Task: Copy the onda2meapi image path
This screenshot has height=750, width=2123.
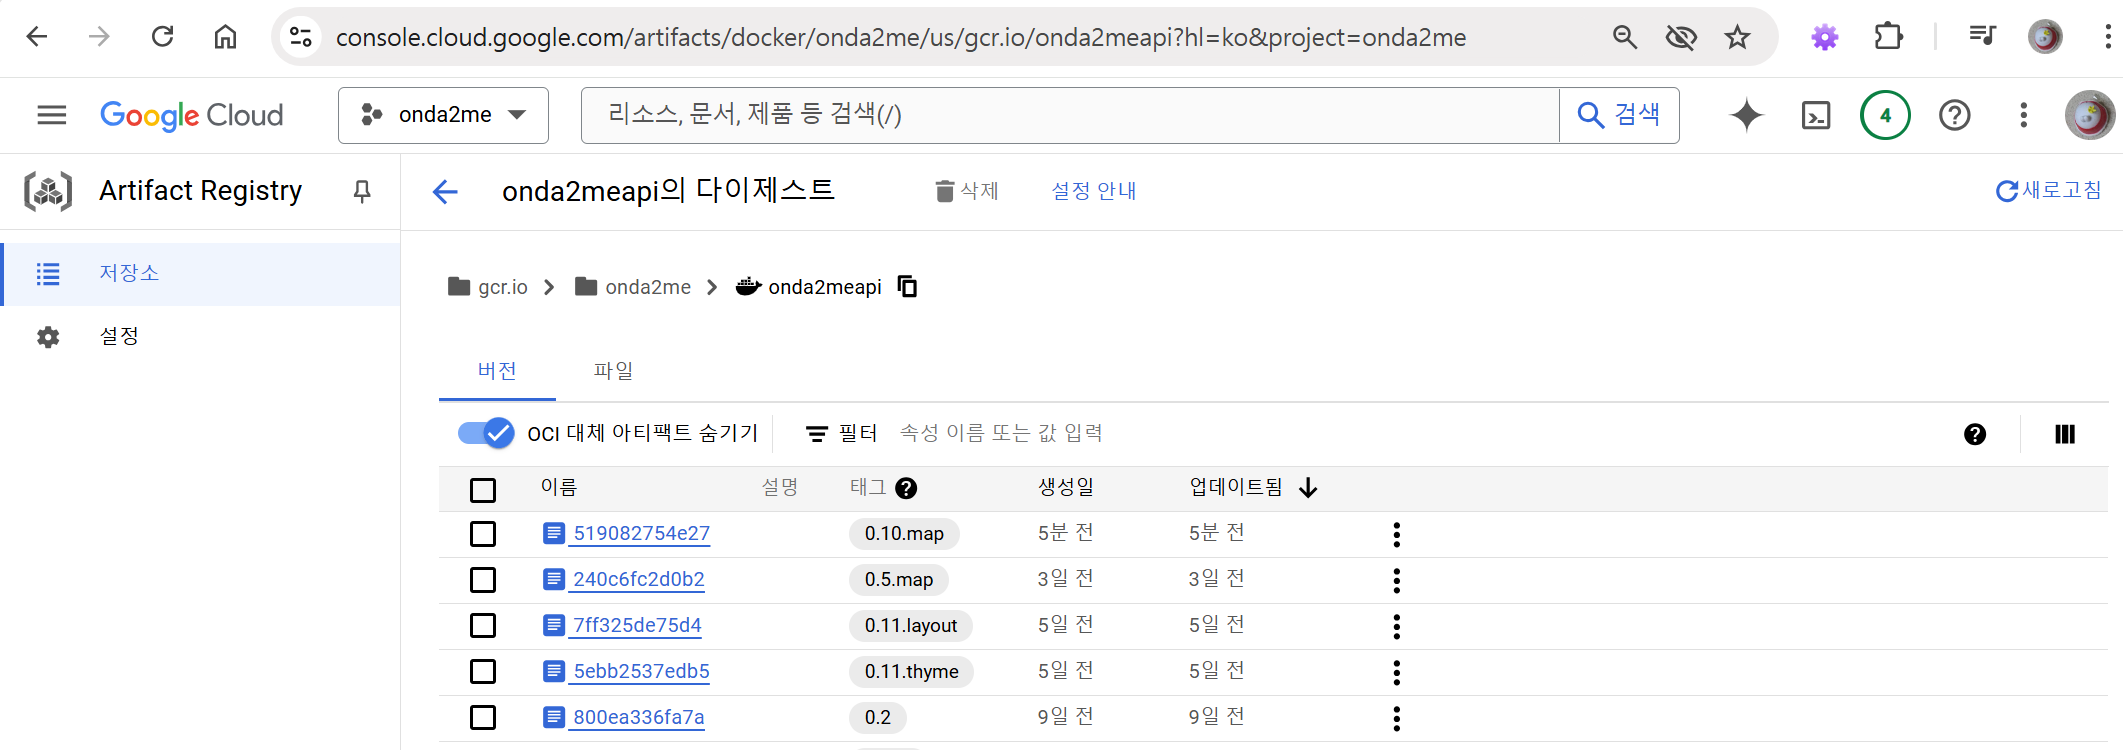Action: [x=907, y=287]
